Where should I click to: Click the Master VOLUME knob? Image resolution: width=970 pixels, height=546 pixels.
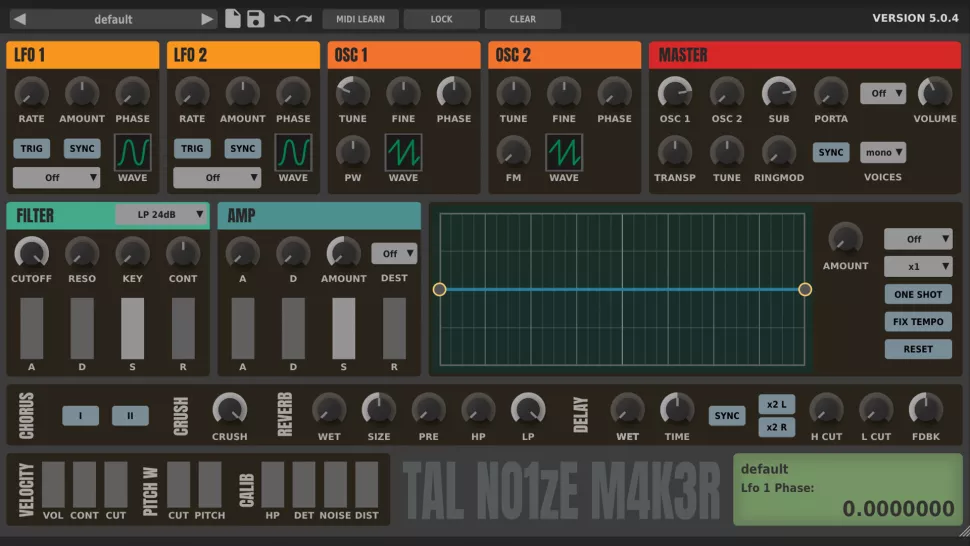(x=935, y=93)
